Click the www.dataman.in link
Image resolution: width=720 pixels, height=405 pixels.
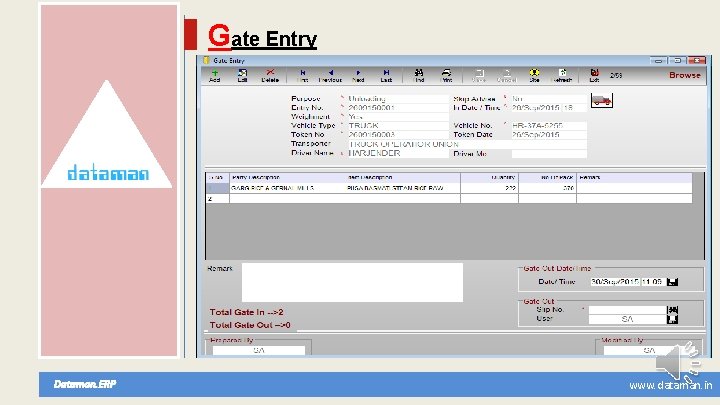670,385
